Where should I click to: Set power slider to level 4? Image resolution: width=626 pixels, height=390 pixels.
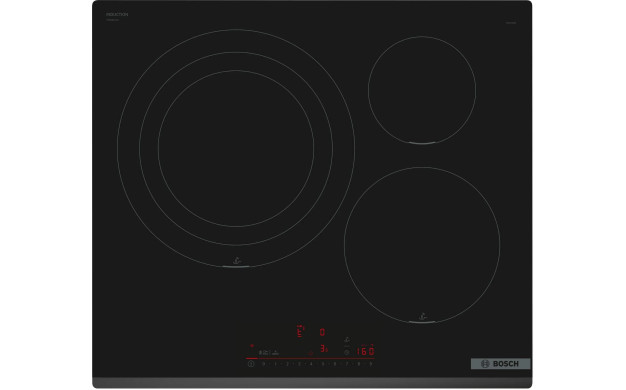point(311,364)
